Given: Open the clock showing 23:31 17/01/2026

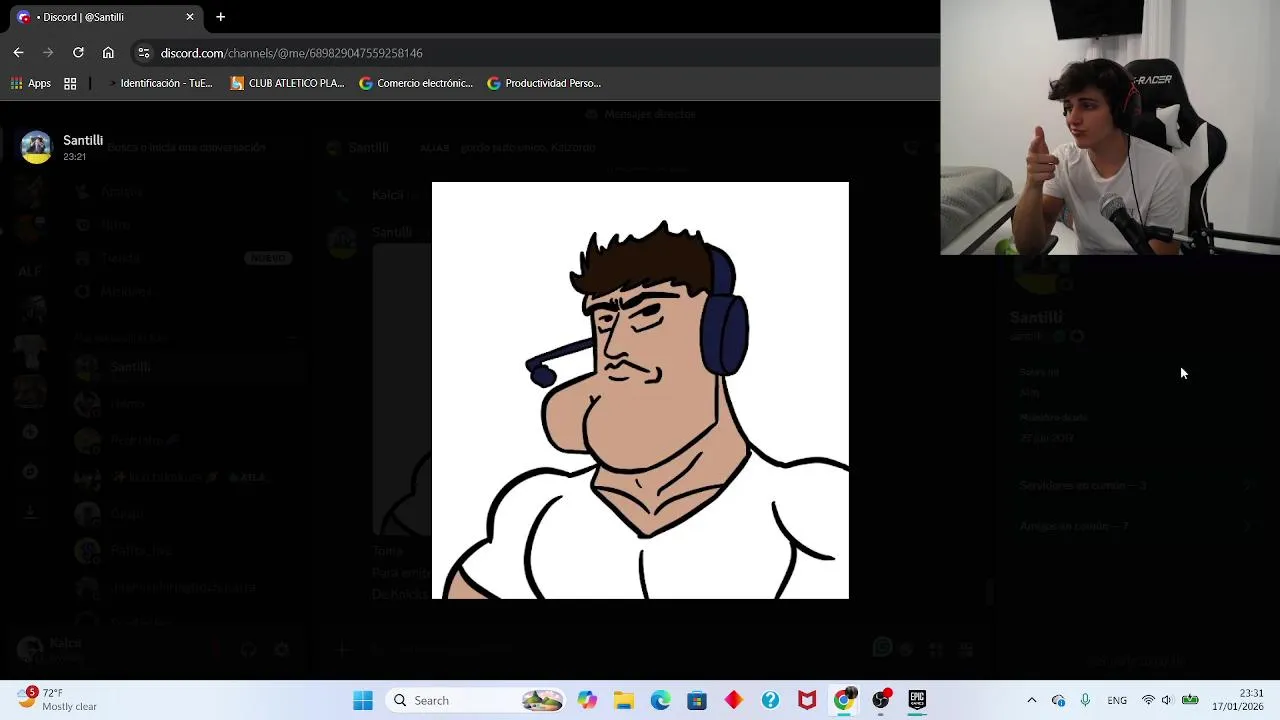Looking at the screenshot, I should [x=1237, y=700].
